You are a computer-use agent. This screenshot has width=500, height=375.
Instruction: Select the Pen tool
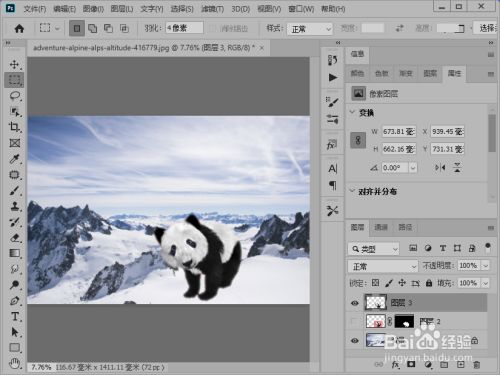pyautogui.click(x=14, y=301)
